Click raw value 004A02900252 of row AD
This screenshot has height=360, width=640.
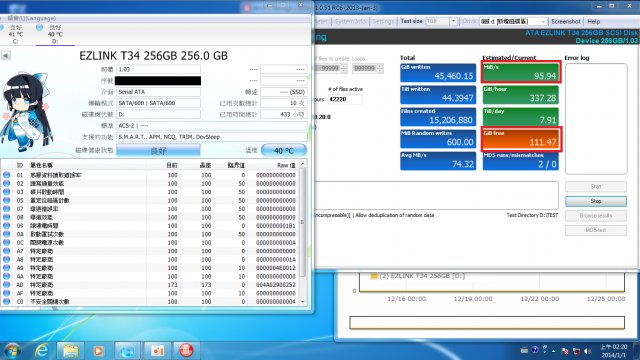click(x=276, y=284)
